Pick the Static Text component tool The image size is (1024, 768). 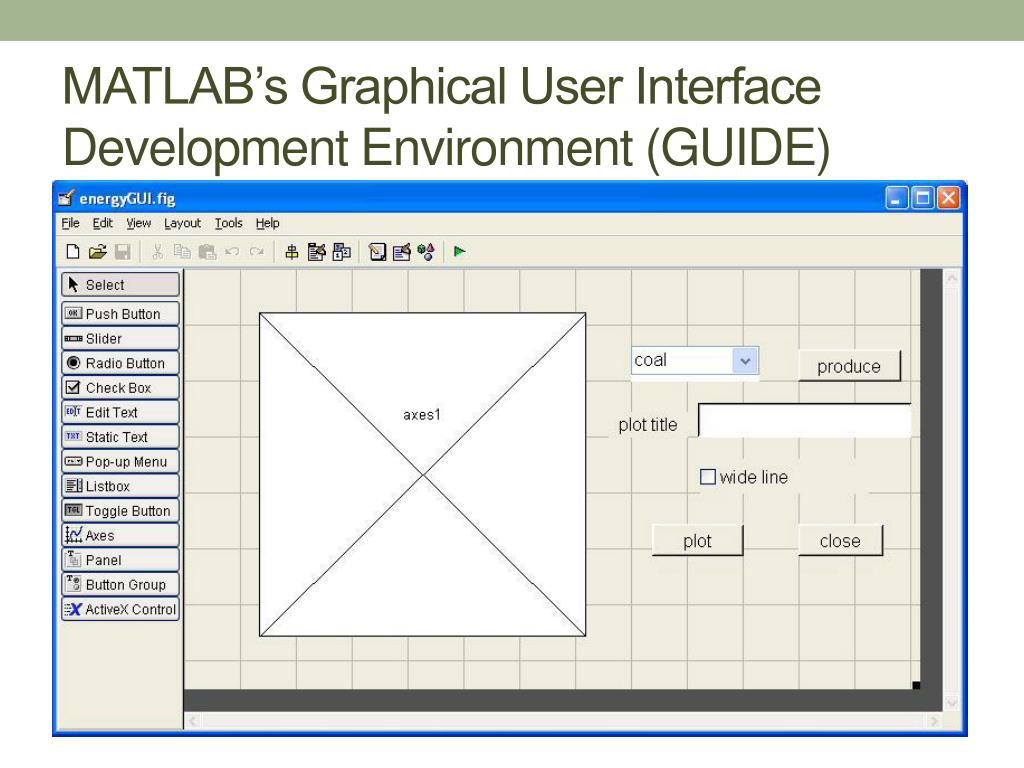click(121, 437)
